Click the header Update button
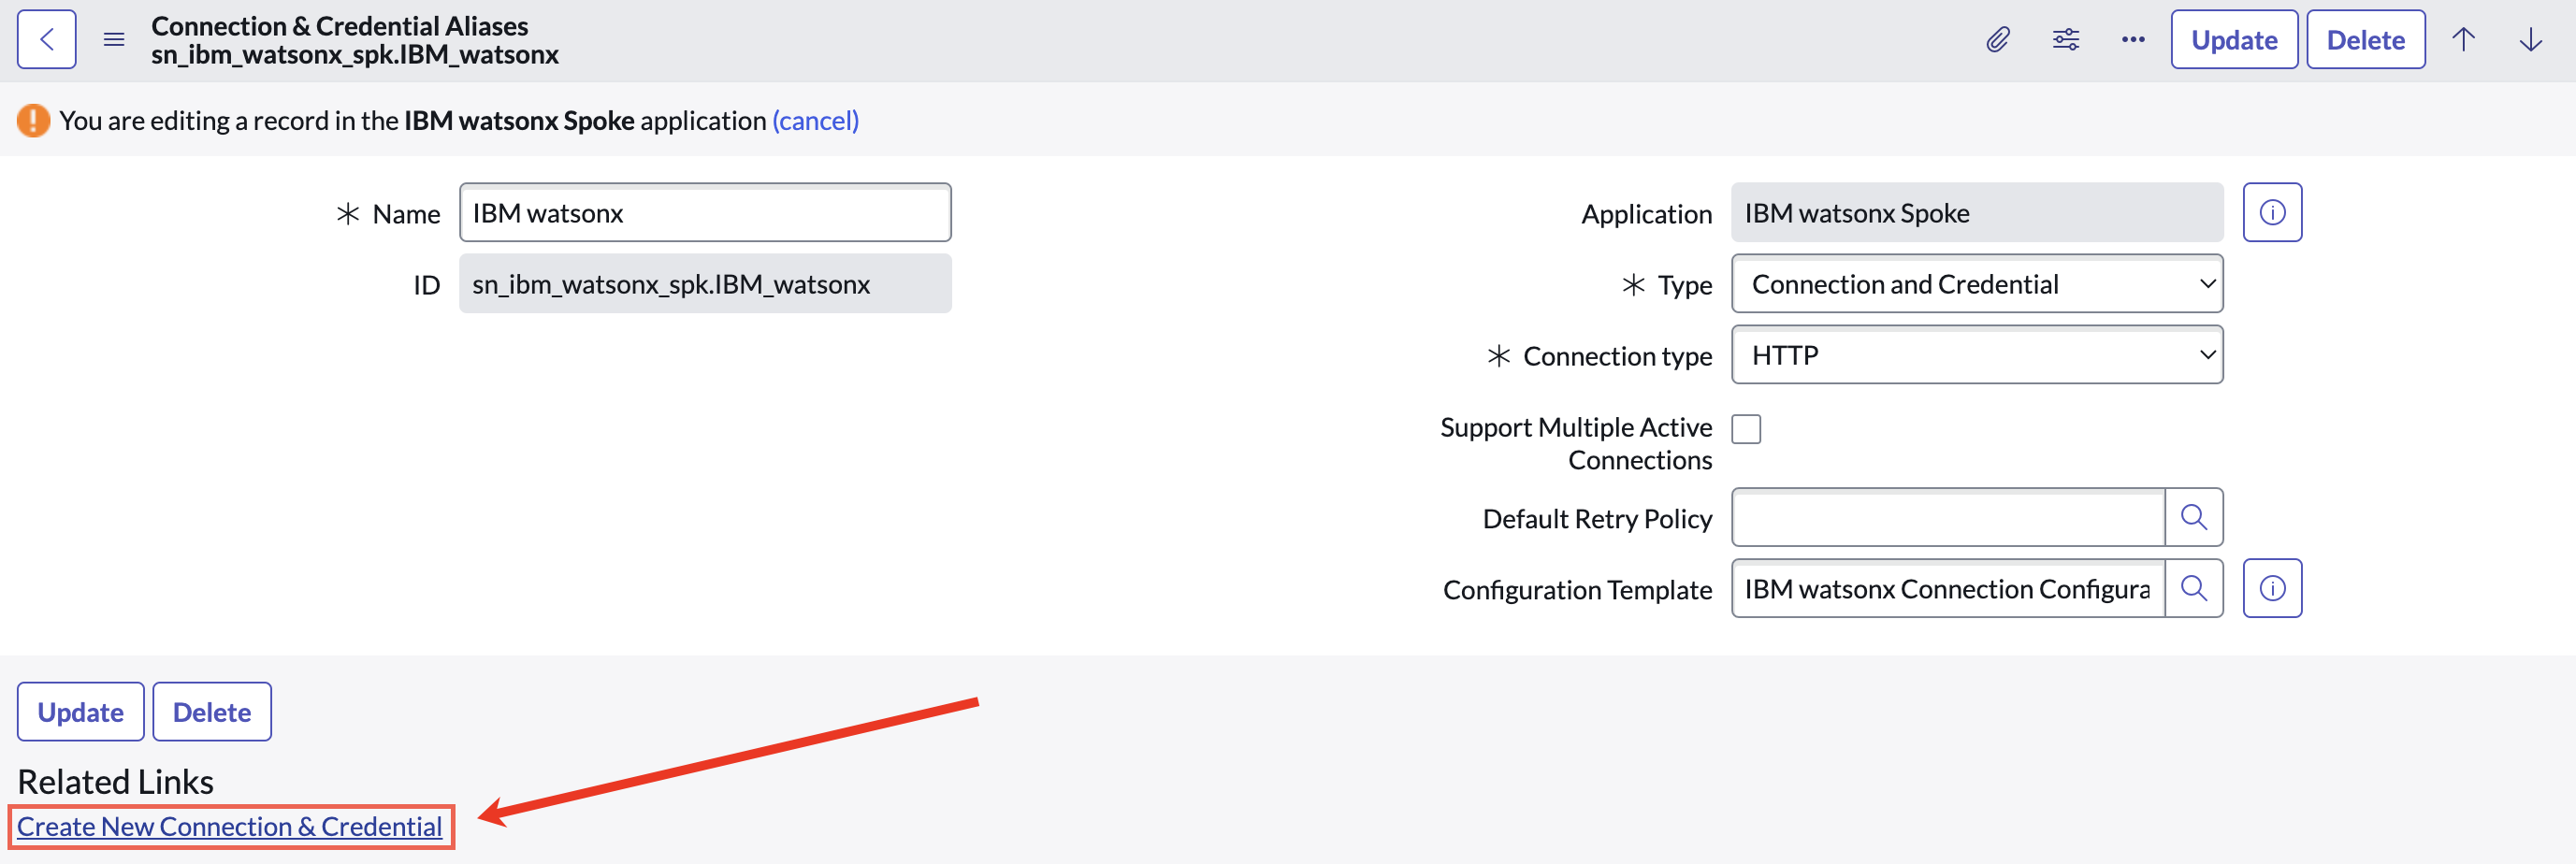2576x864 pixels. (x=2234, y=40)
